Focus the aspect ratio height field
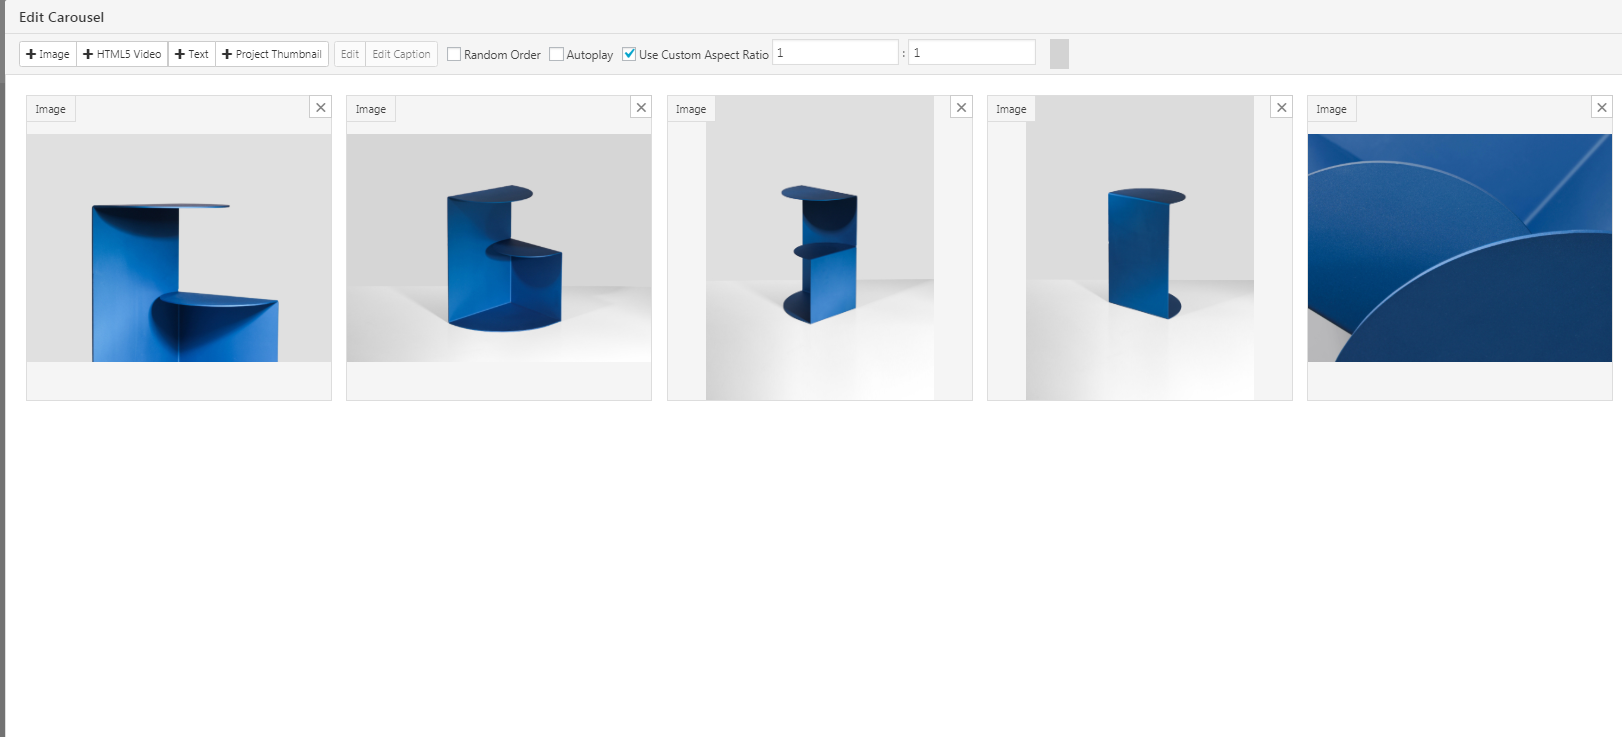 pos(971,53)
